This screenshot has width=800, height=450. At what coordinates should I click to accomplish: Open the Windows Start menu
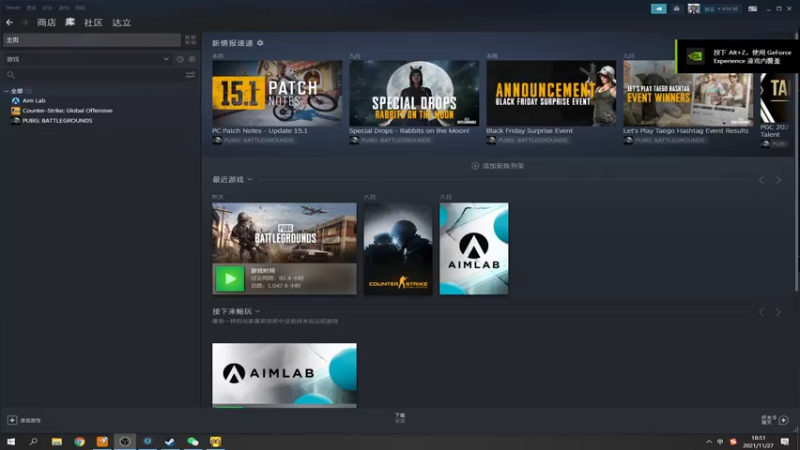pyautogui.click(x=11, y=441)
